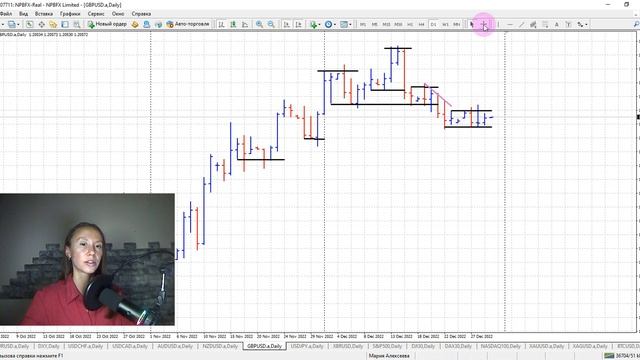This screenshot has height=360, width=640.
Task: Open the Strategy Tester icon
Action: coord(76,24)
